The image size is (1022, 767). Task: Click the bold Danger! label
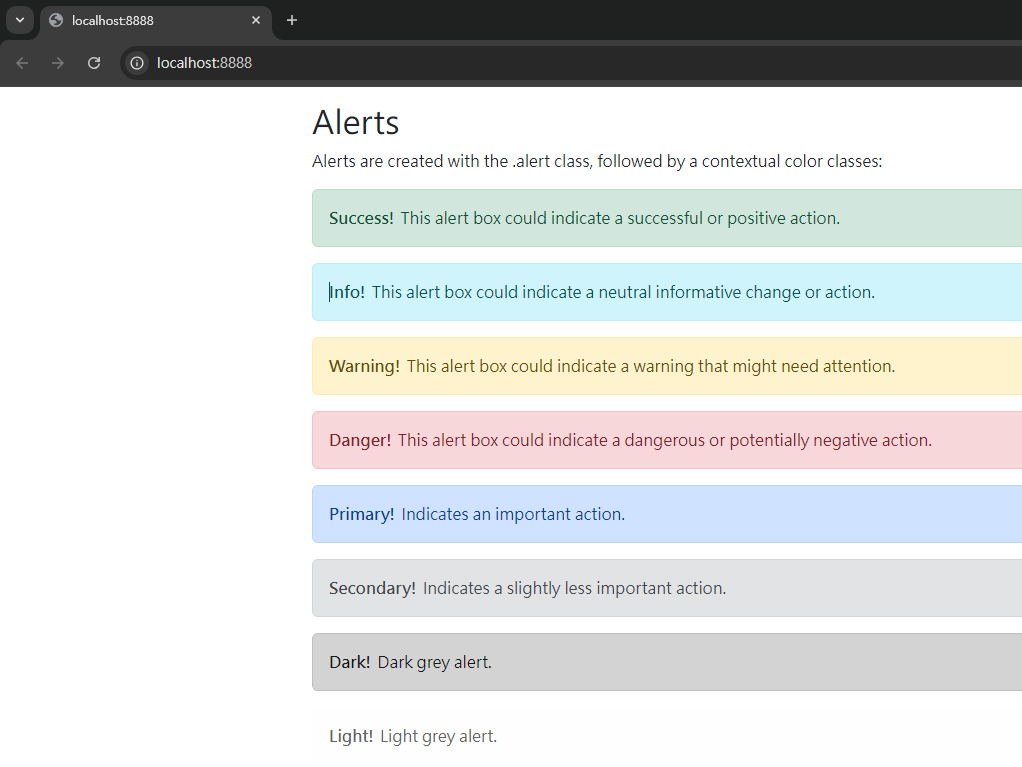(x=360, y=440)
